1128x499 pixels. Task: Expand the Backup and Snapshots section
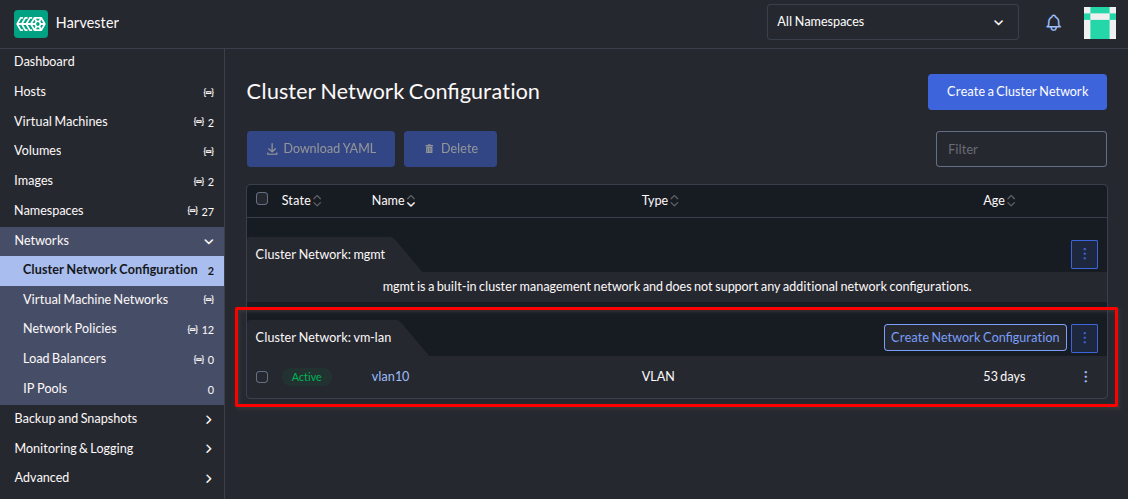209,419
